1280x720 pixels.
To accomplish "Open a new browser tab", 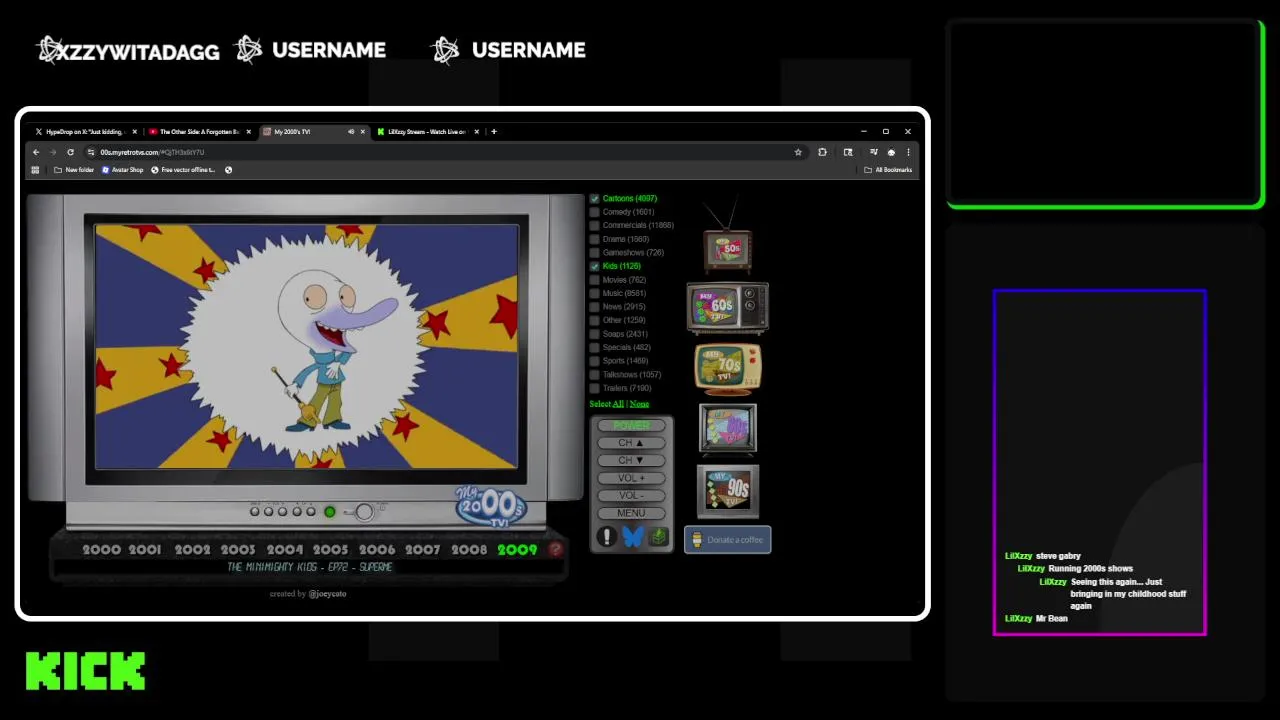I will click(494, 131).
